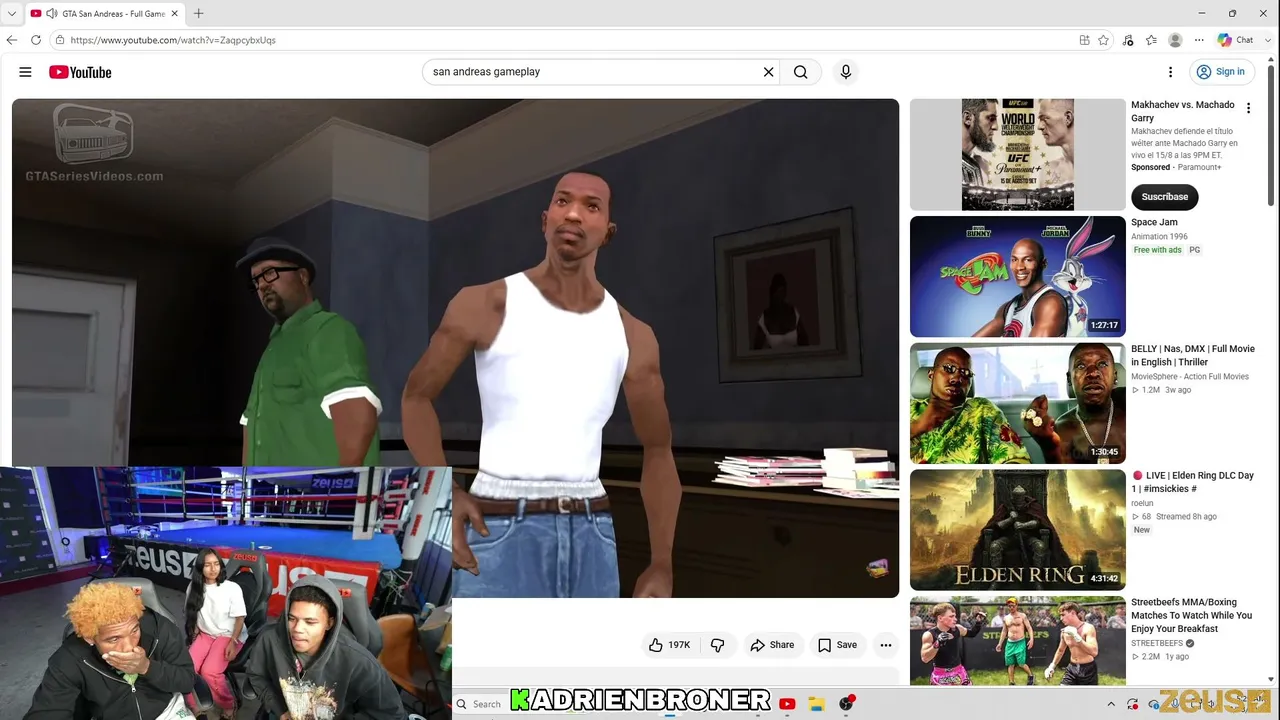Go to the YouTube home logo

pos(80,72)
